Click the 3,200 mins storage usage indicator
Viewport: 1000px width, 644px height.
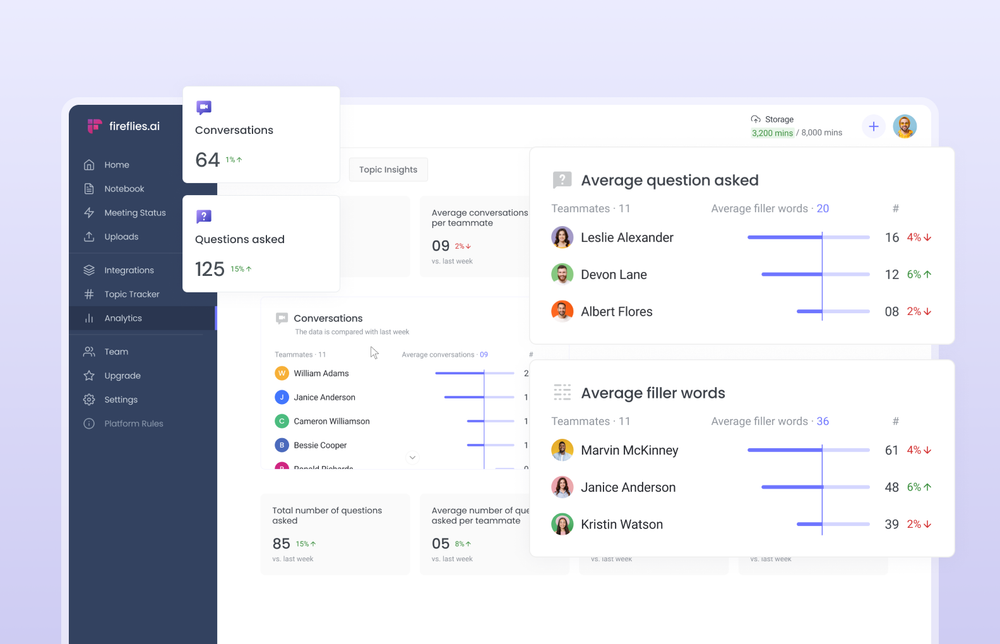coord(770,132)
